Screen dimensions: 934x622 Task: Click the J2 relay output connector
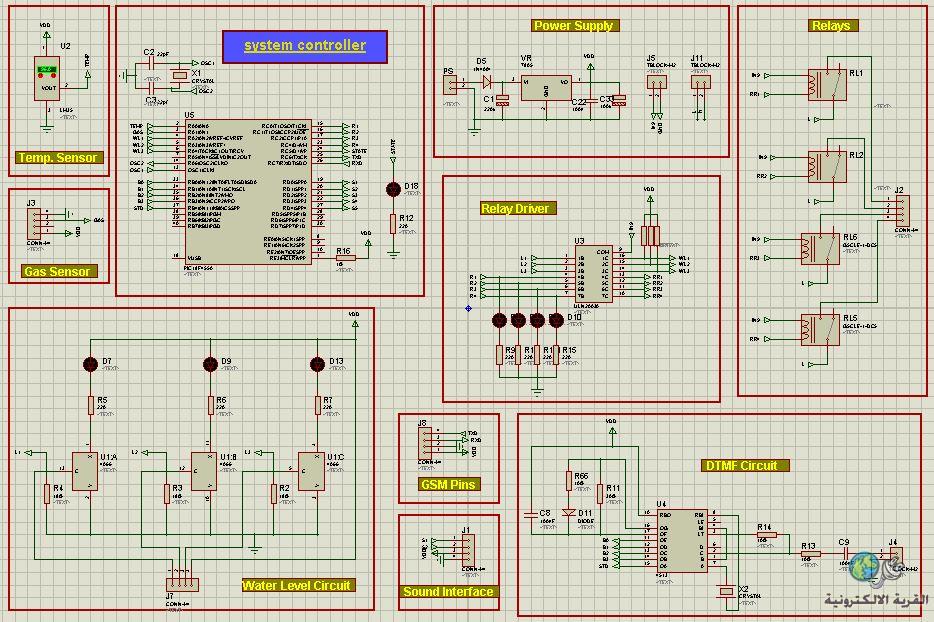pyautogui.click(x=902, y=211)
